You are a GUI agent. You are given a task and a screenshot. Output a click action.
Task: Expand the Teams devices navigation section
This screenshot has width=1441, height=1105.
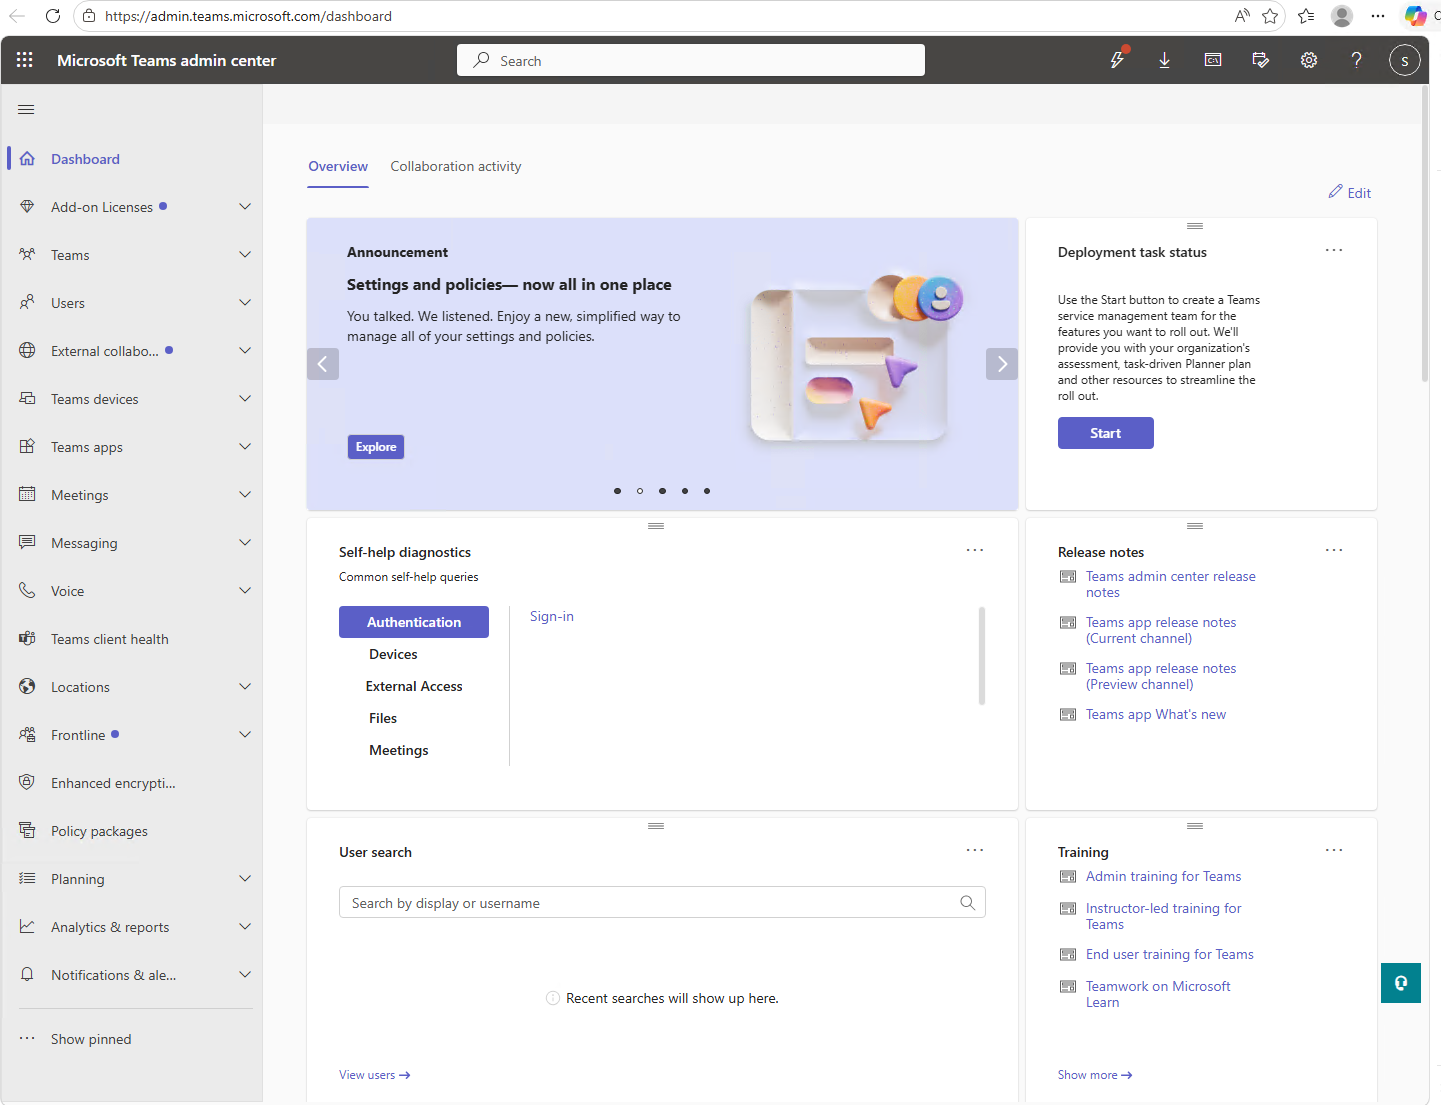click(x=244, y=399)
